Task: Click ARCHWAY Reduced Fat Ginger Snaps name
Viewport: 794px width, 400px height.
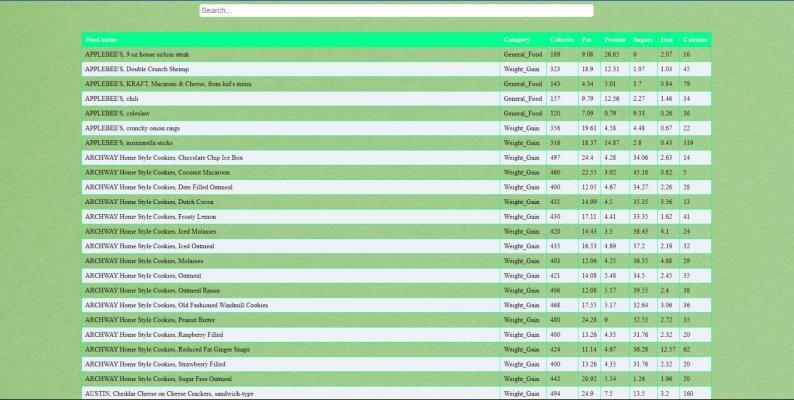Action: pos(167,349)
